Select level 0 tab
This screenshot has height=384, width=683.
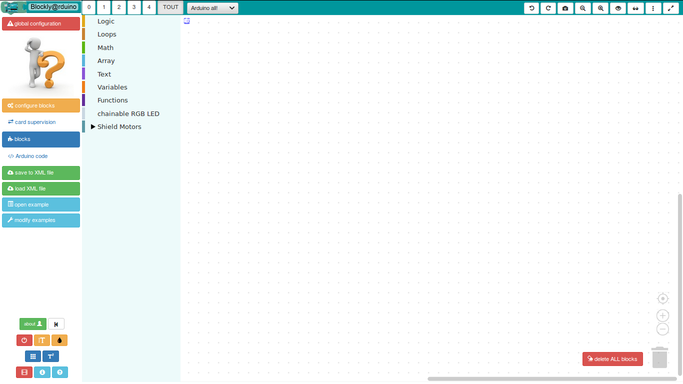point(89,7)
